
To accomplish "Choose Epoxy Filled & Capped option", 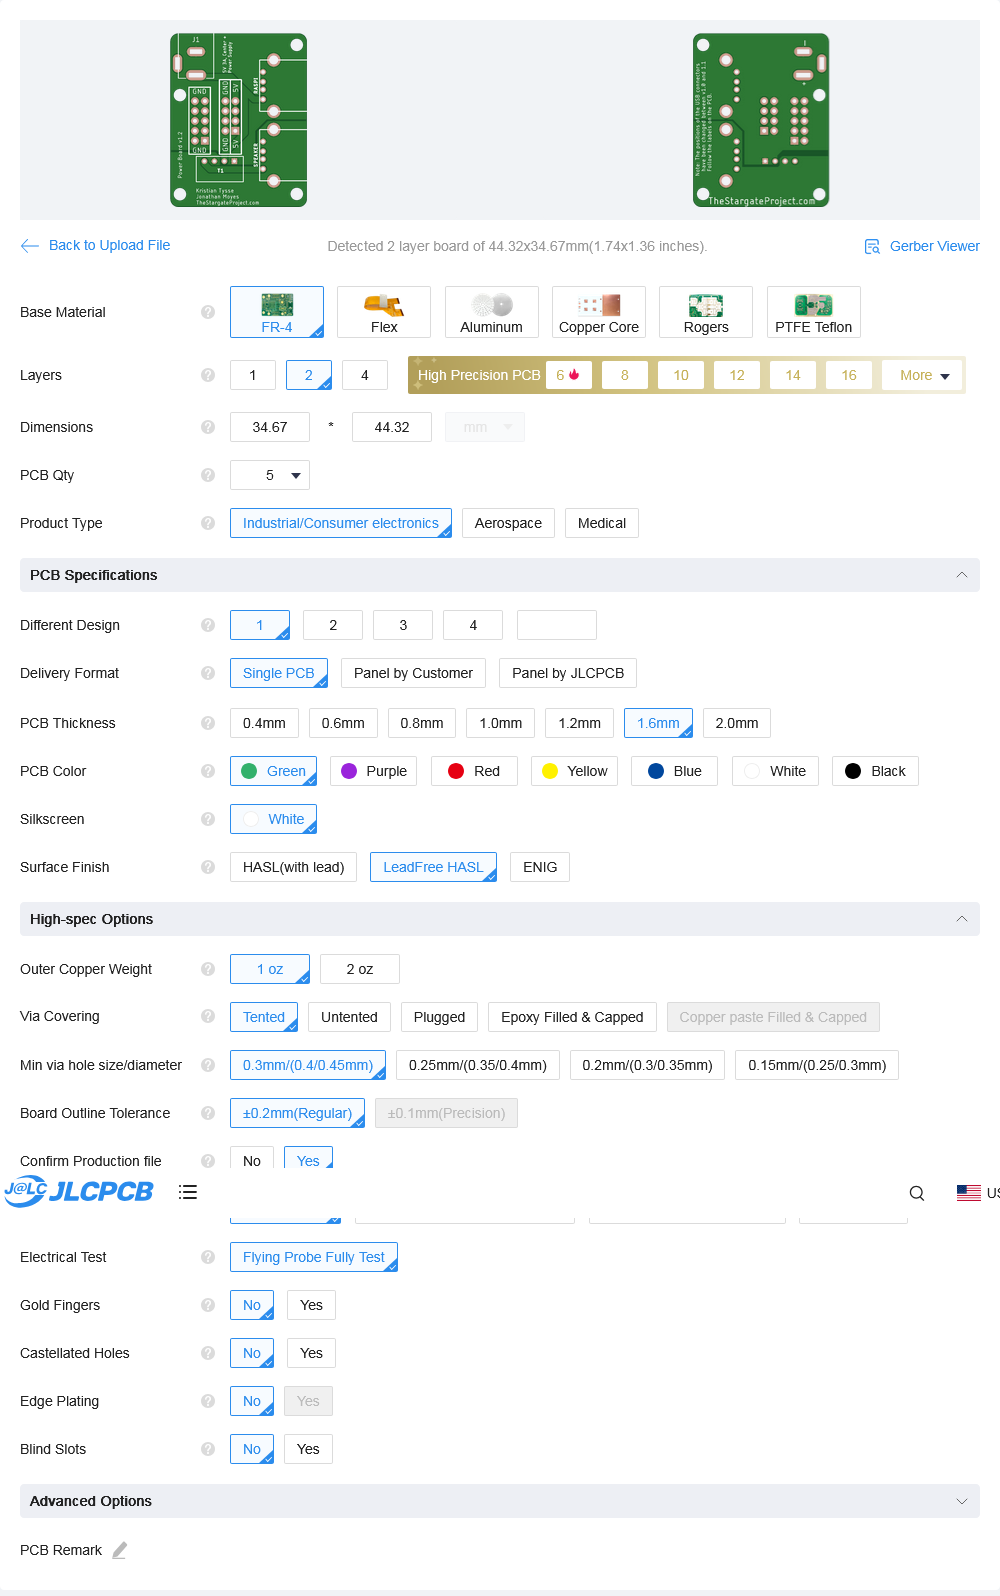I will [x=572, y=1017].
